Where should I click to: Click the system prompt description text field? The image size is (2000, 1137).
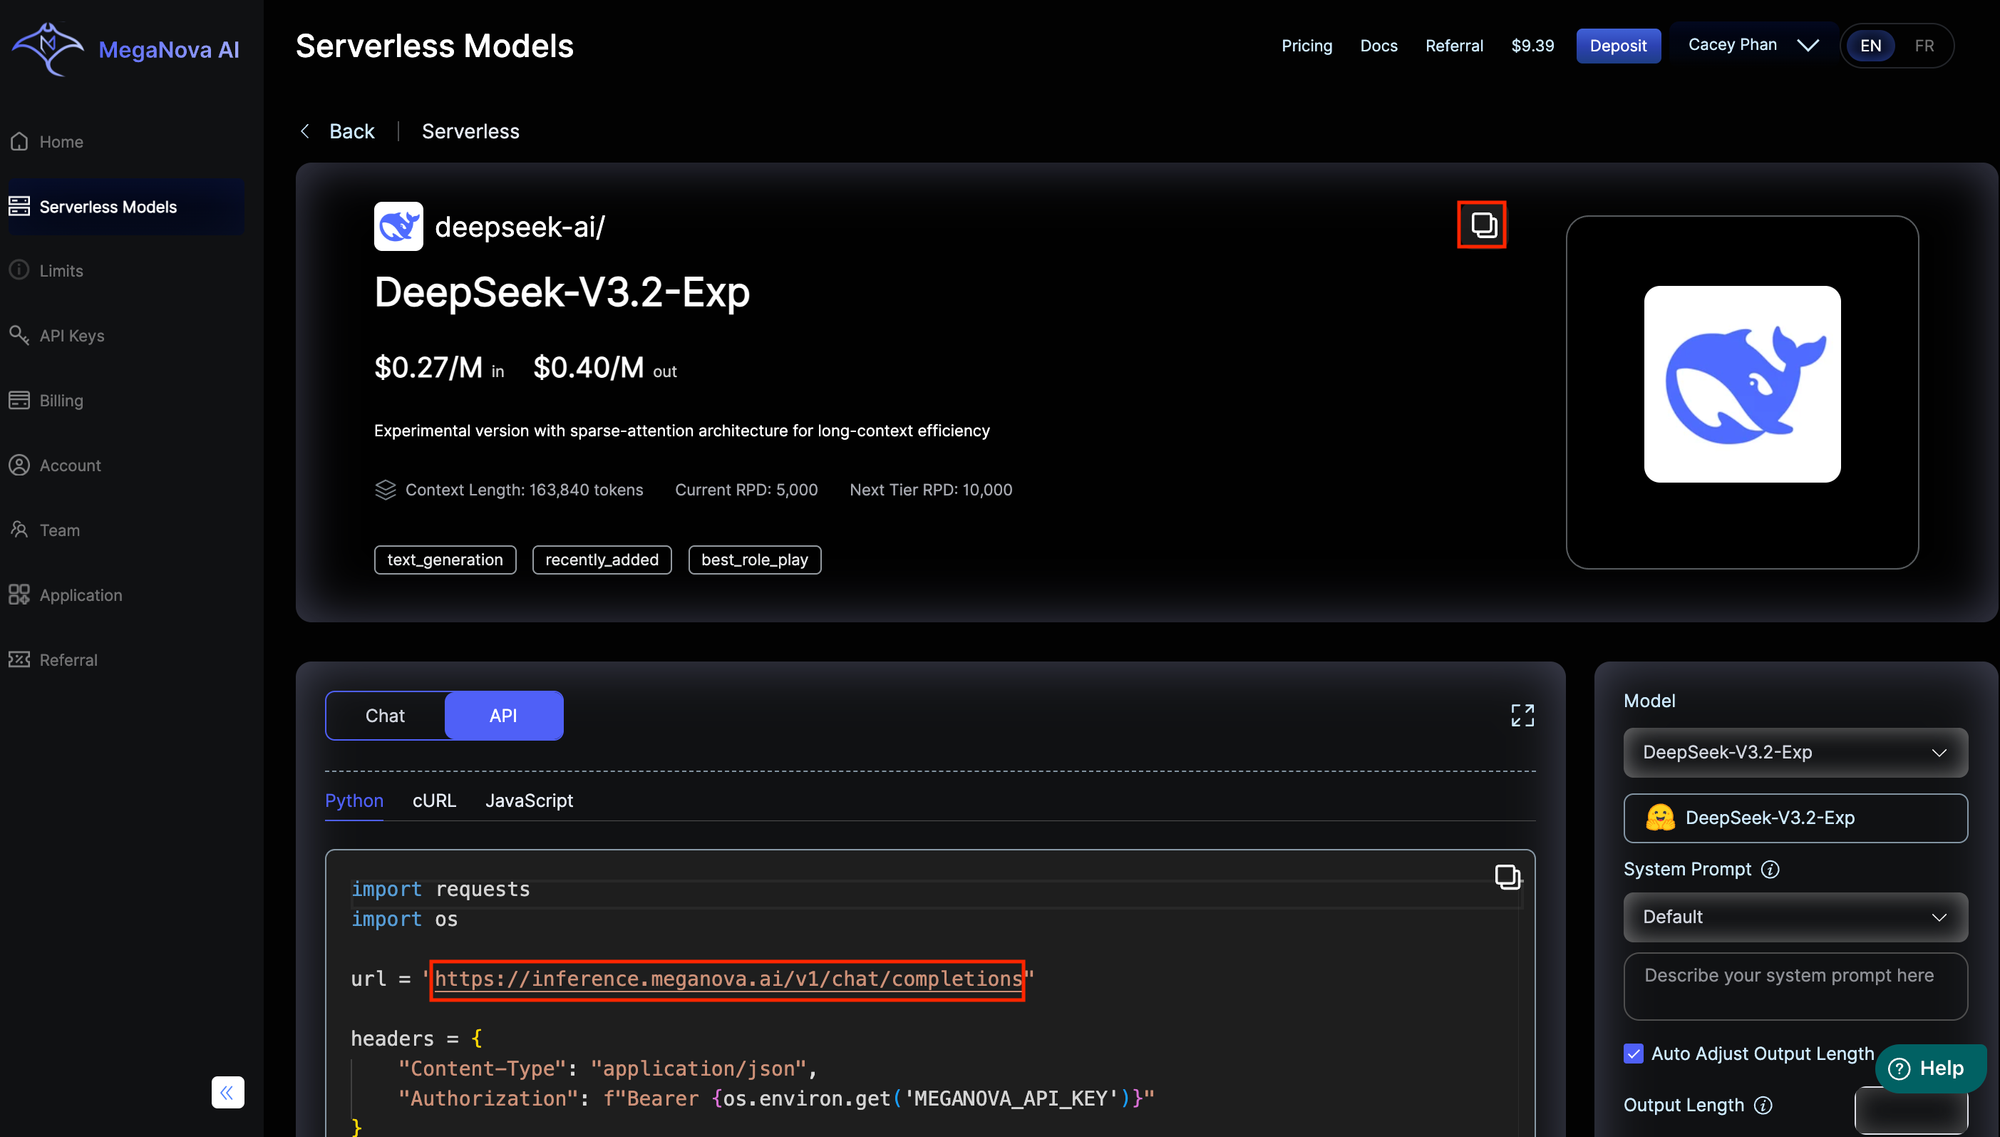click(x=1795, y=986)
